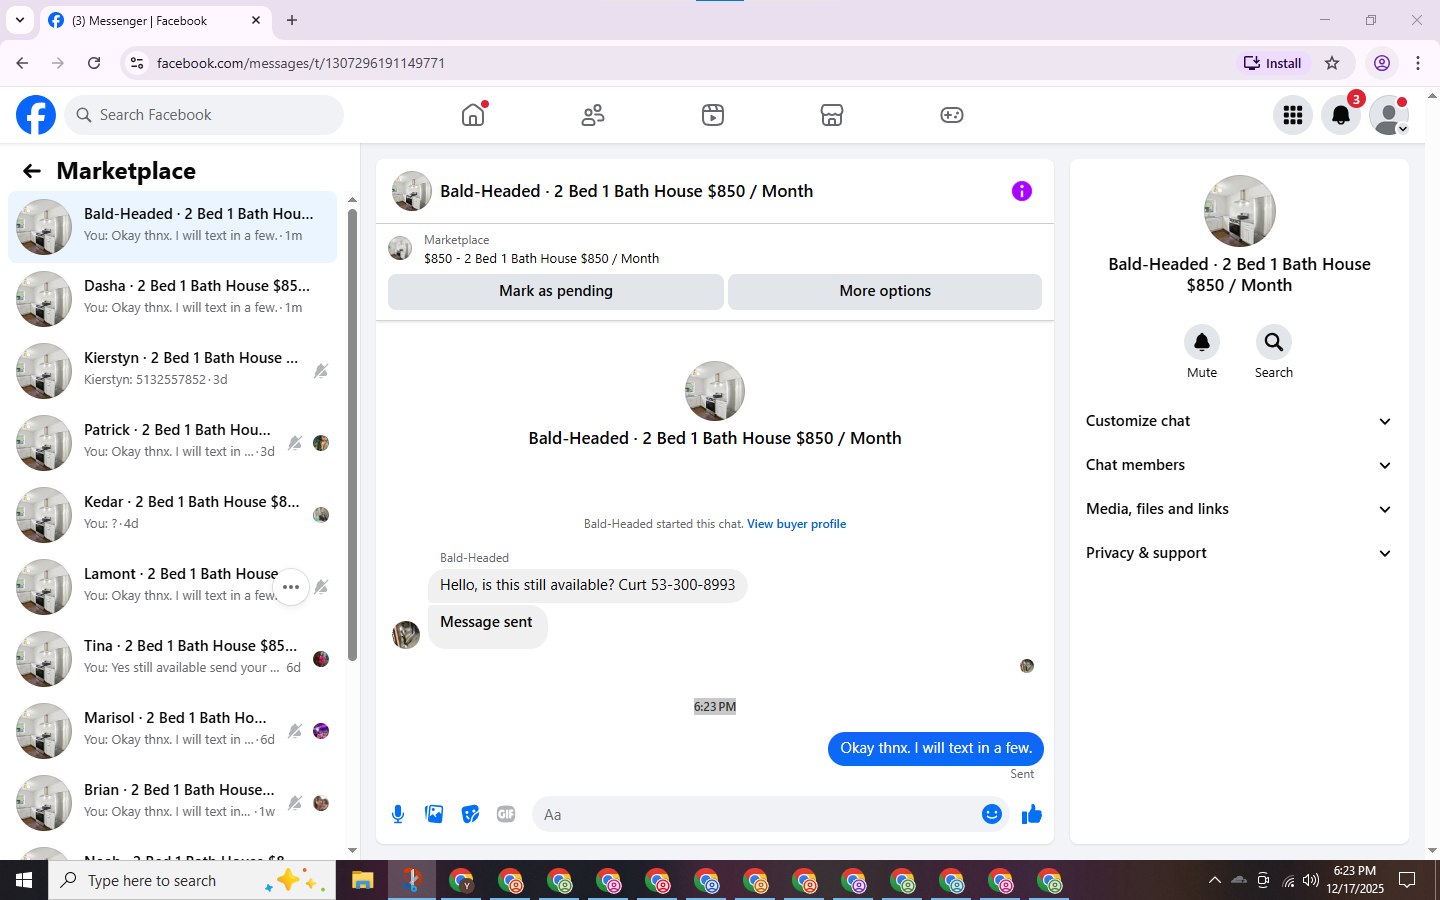This screenshot has height=900, width=1440.
Task: Click the taskbar search box
Action: [192, 881]
